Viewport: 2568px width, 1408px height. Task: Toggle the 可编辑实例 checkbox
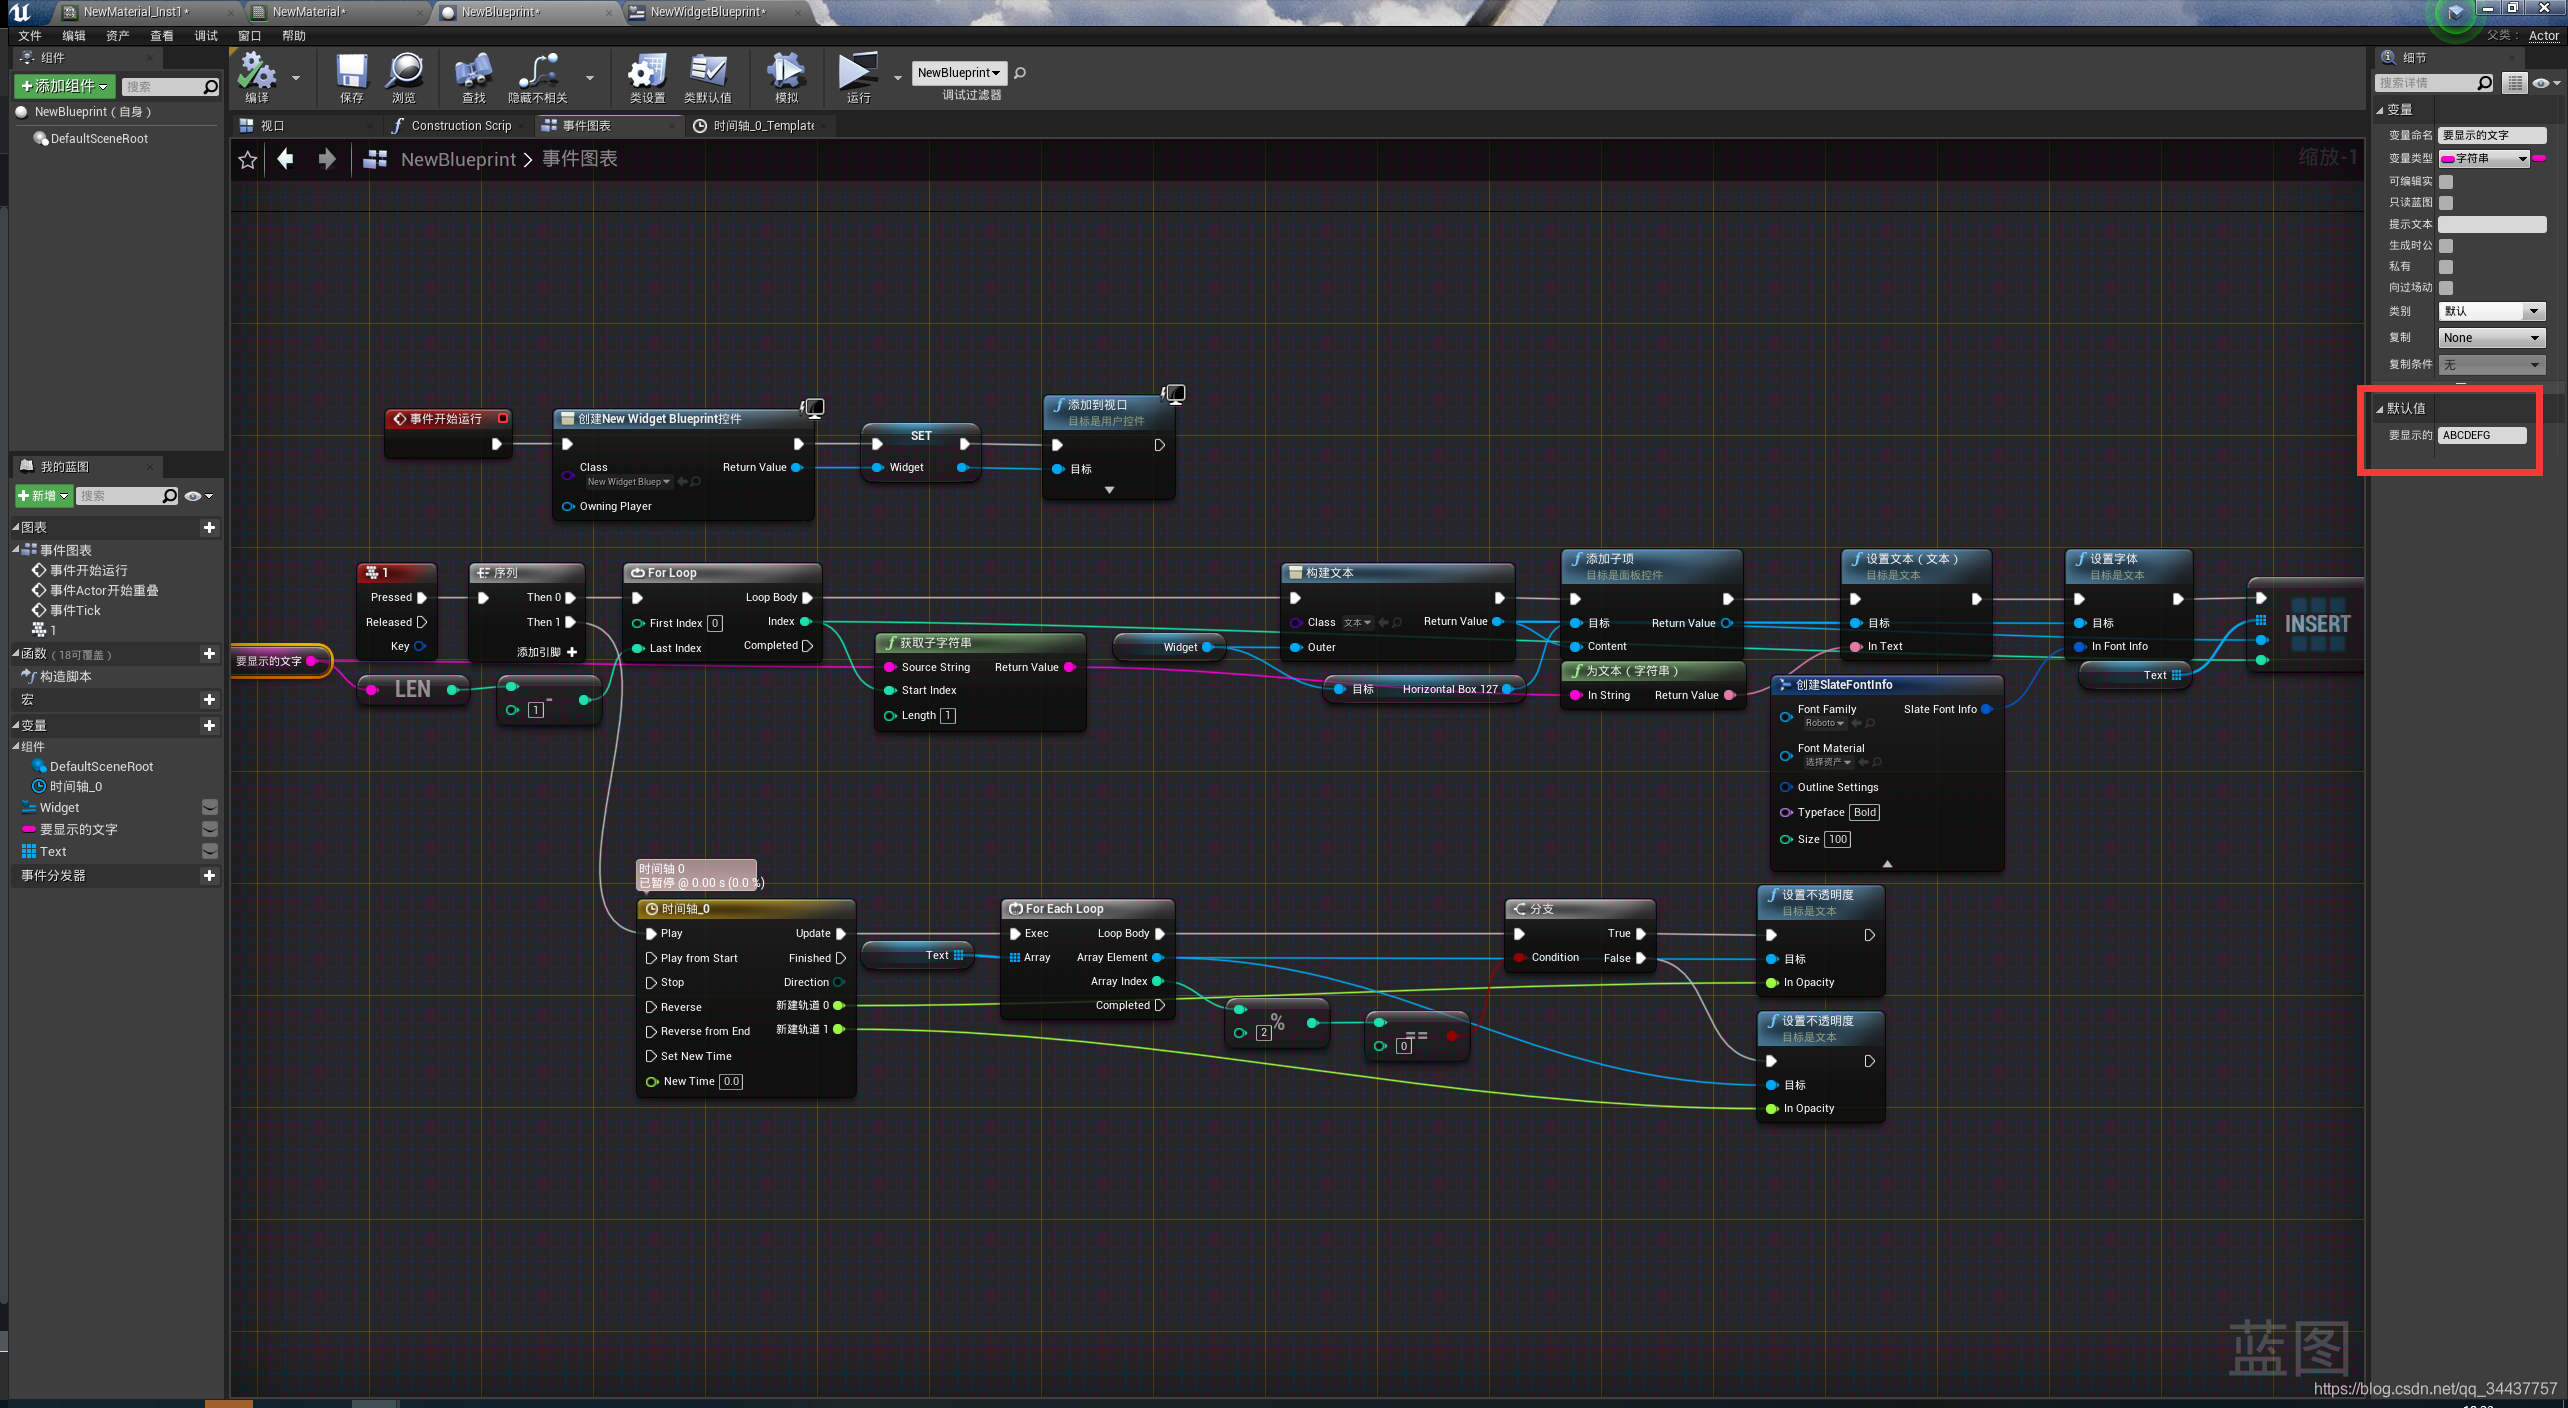tap(2446, 182)
